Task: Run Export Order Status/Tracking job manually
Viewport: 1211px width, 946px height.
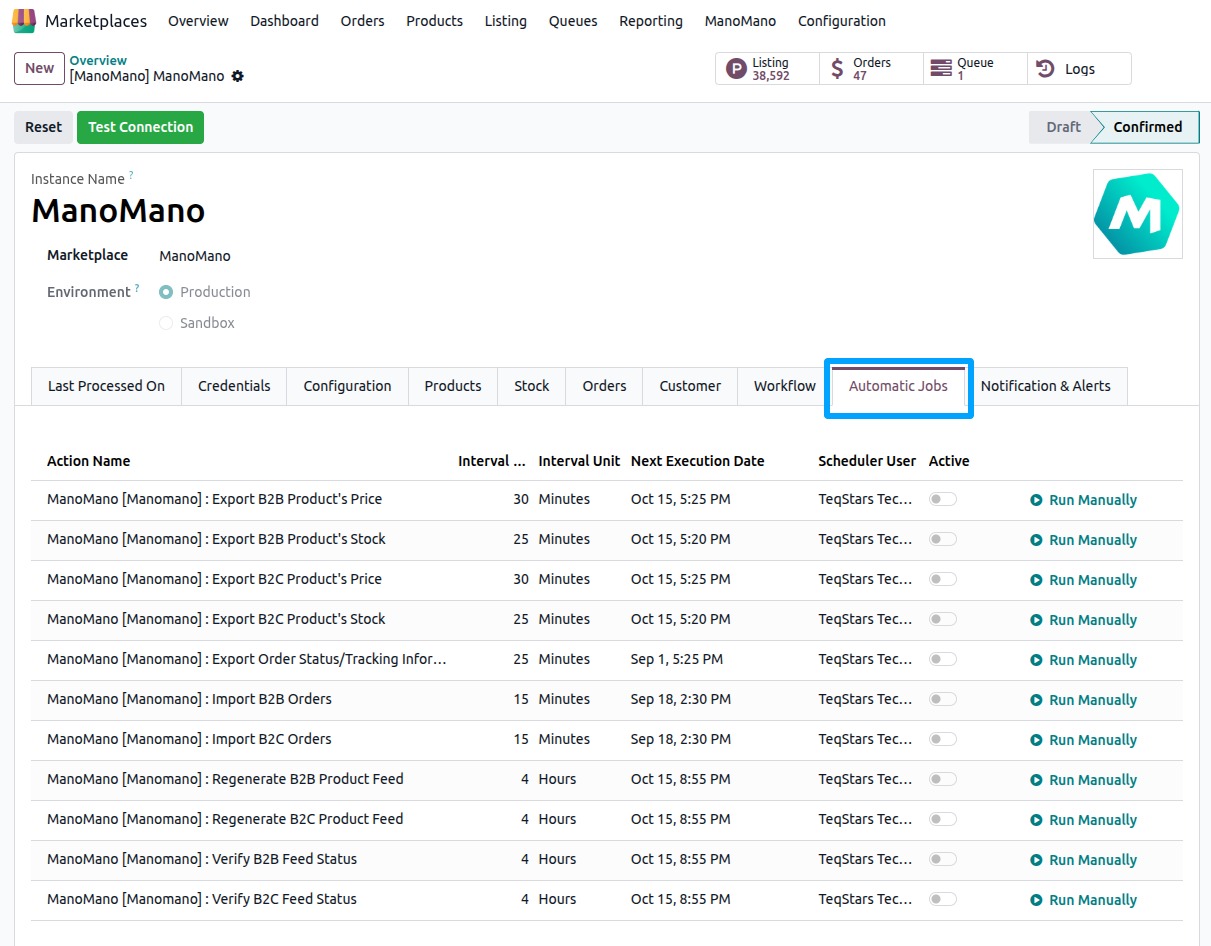Action: click(x=1084, y=660)
